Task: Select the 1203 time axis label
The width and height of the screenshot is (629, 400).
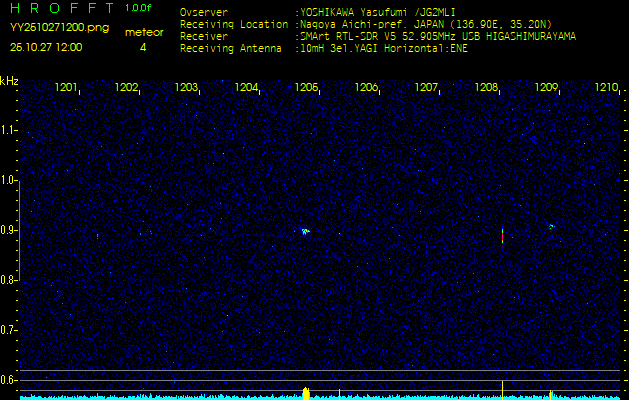Action: pos(186,88)
